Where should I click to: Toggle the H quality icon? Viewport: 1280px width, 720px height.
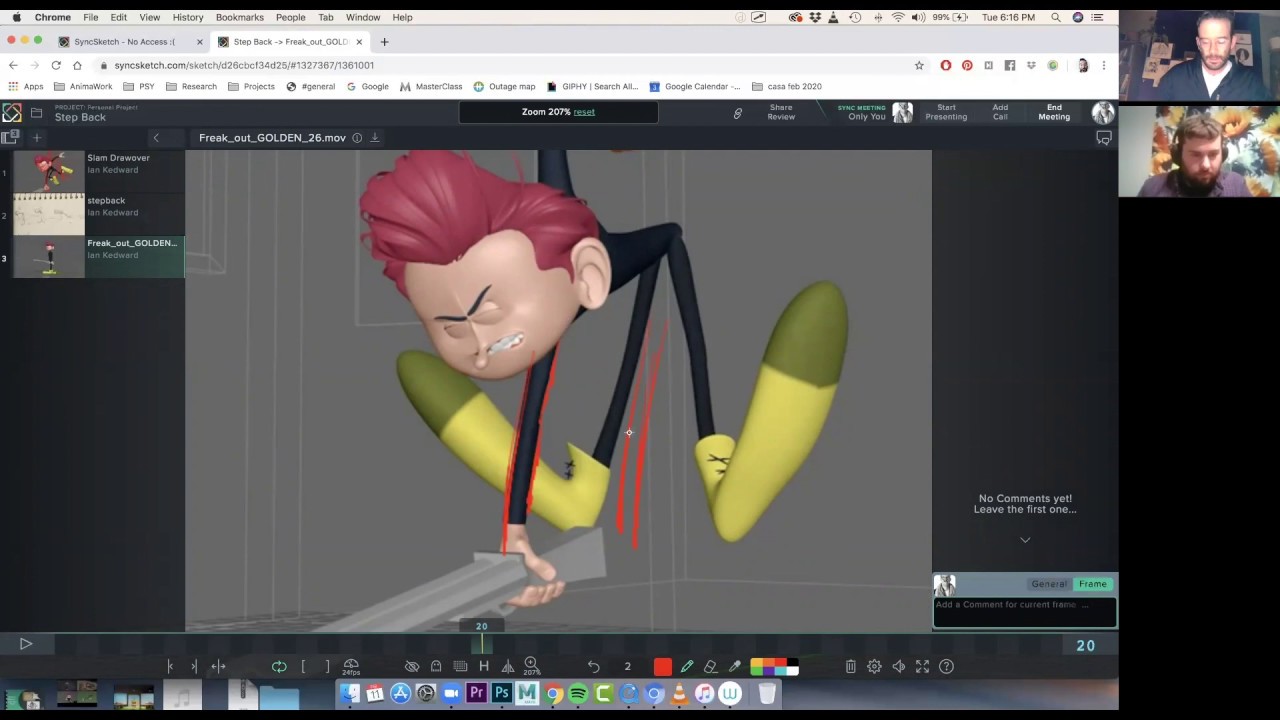[x=484, y=666]
